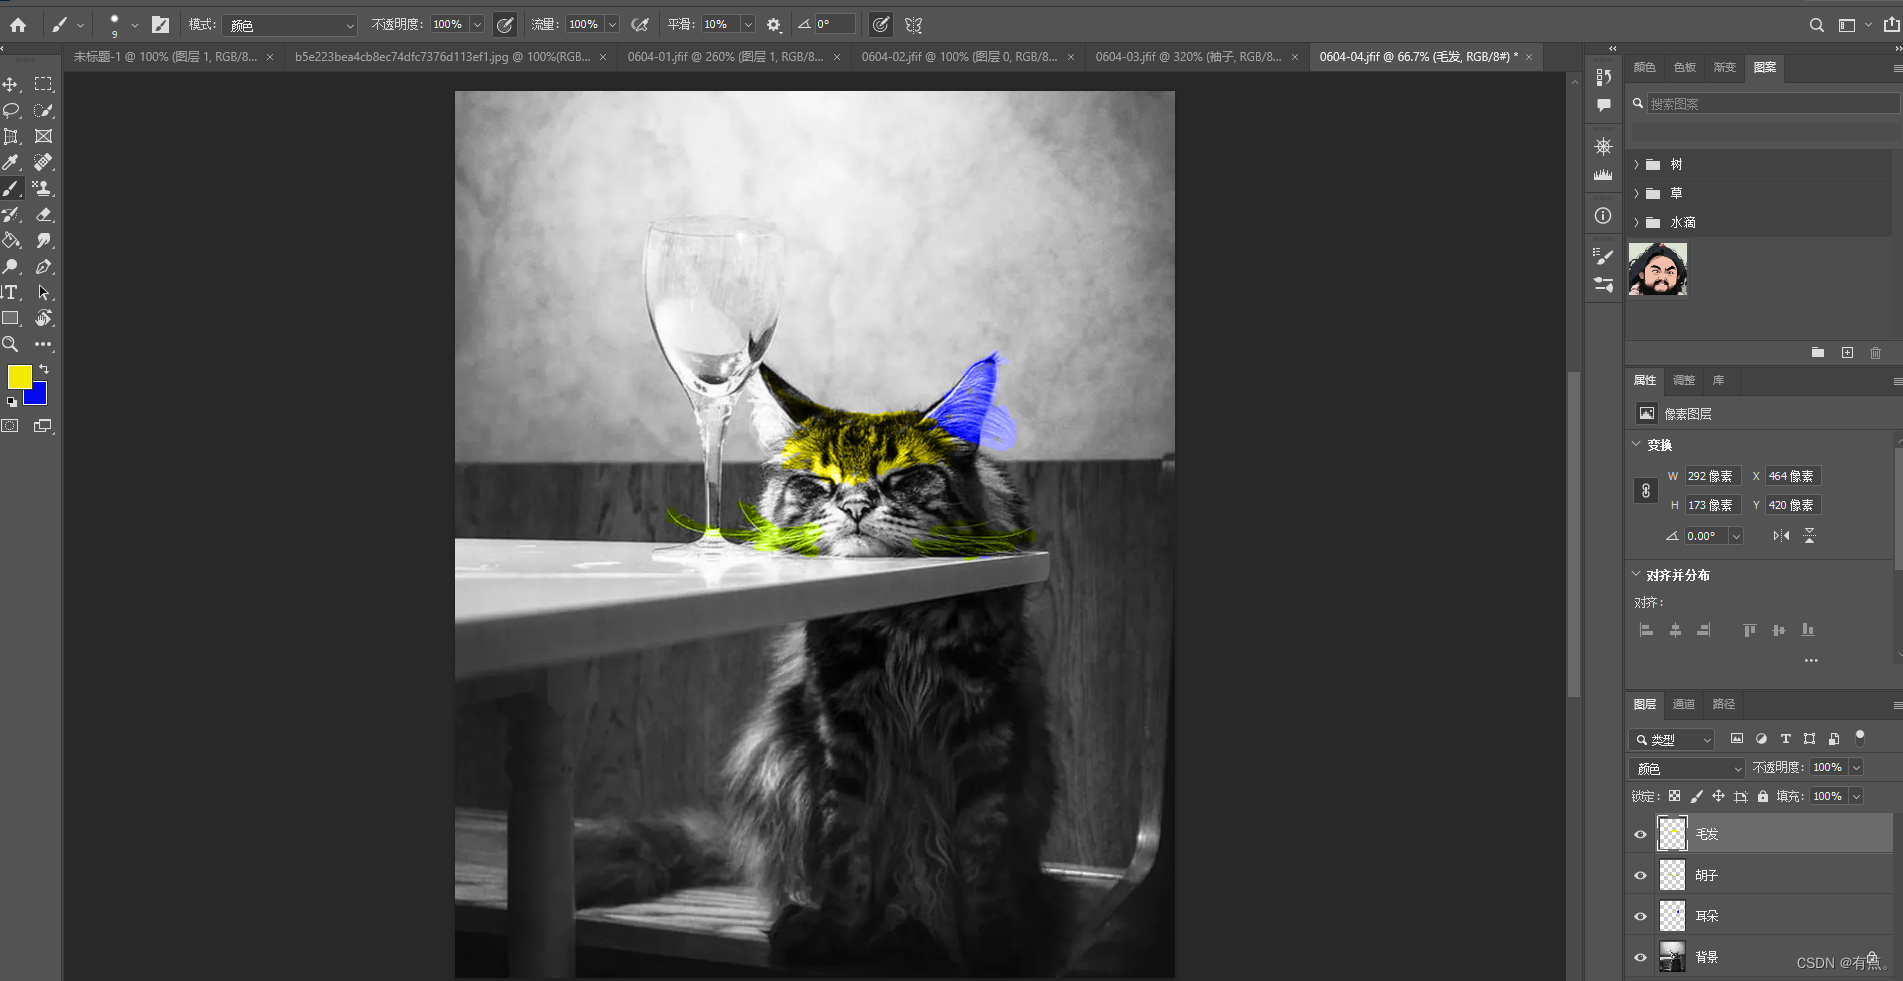Select the Paint Bucket tool
The image size is (1903, 981).
click(11, 241)
